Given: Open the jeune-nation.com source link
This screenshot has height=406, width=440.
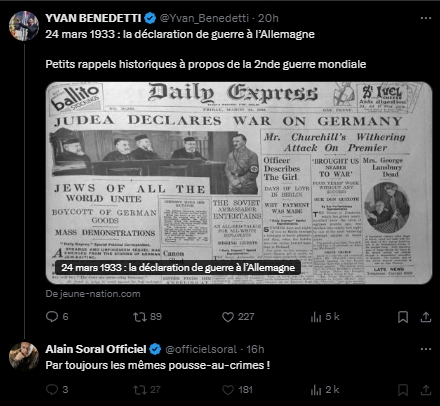Looking at the screenshot, I should click(x=93, y=294).
